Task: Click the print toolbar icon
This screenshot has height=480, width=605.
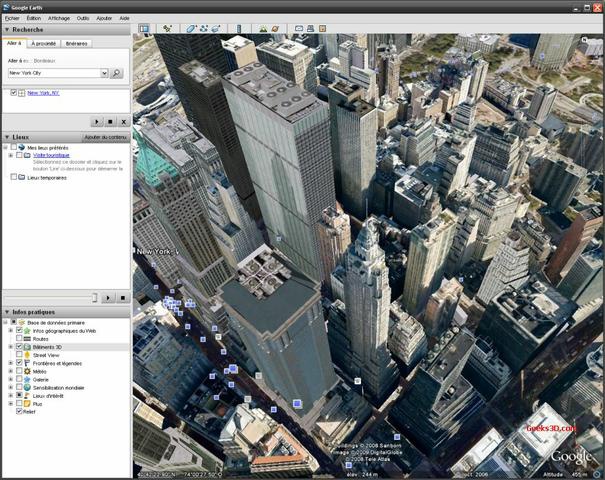Action: [x=311, y=29]
